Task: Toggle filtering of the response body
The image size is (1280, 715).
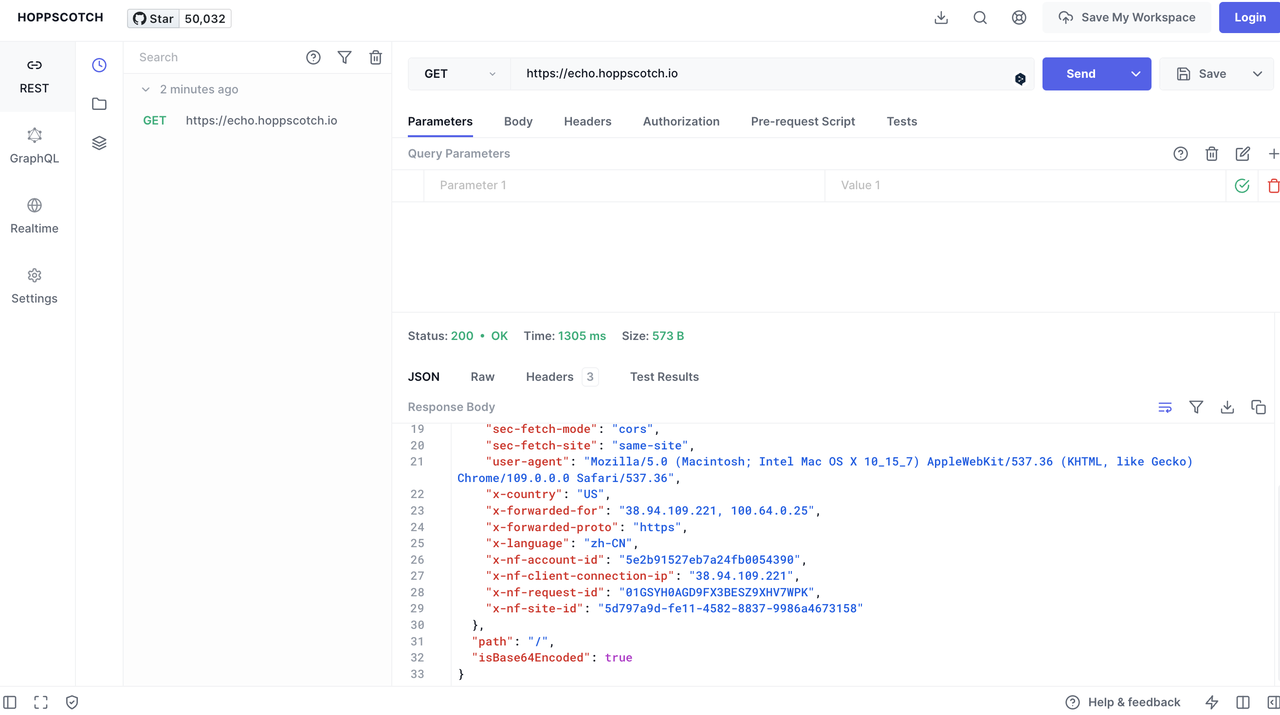Action: pyautogui.click(x=1196, y=407)
